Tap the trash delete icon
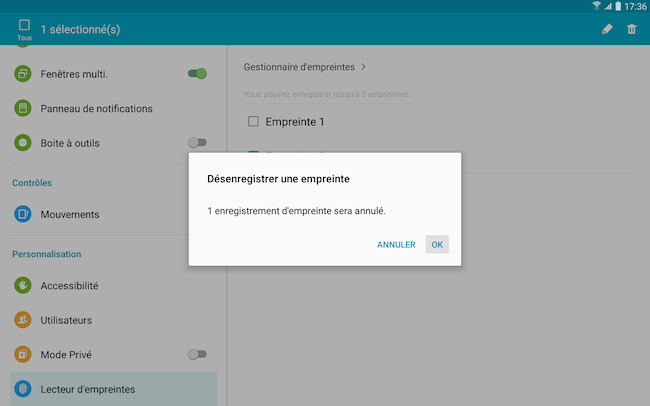The height and width of the screenshot is (406, 650). [631, 29]
